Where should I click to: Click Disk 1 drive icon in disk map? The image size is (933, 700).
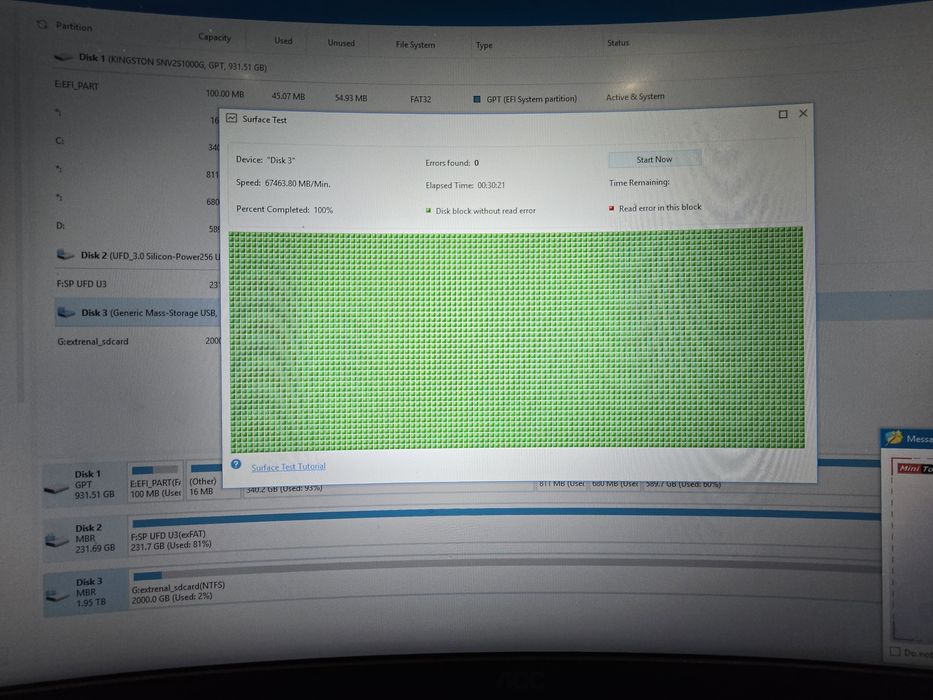[57, 489]
